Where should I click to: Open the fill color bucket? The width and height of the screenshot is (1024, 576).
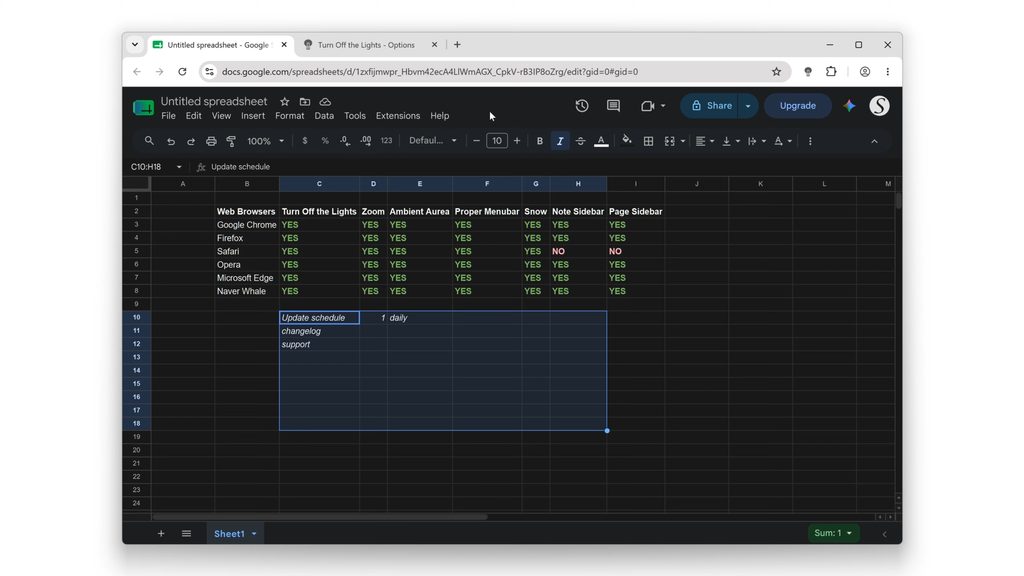(x=627, y=140)
